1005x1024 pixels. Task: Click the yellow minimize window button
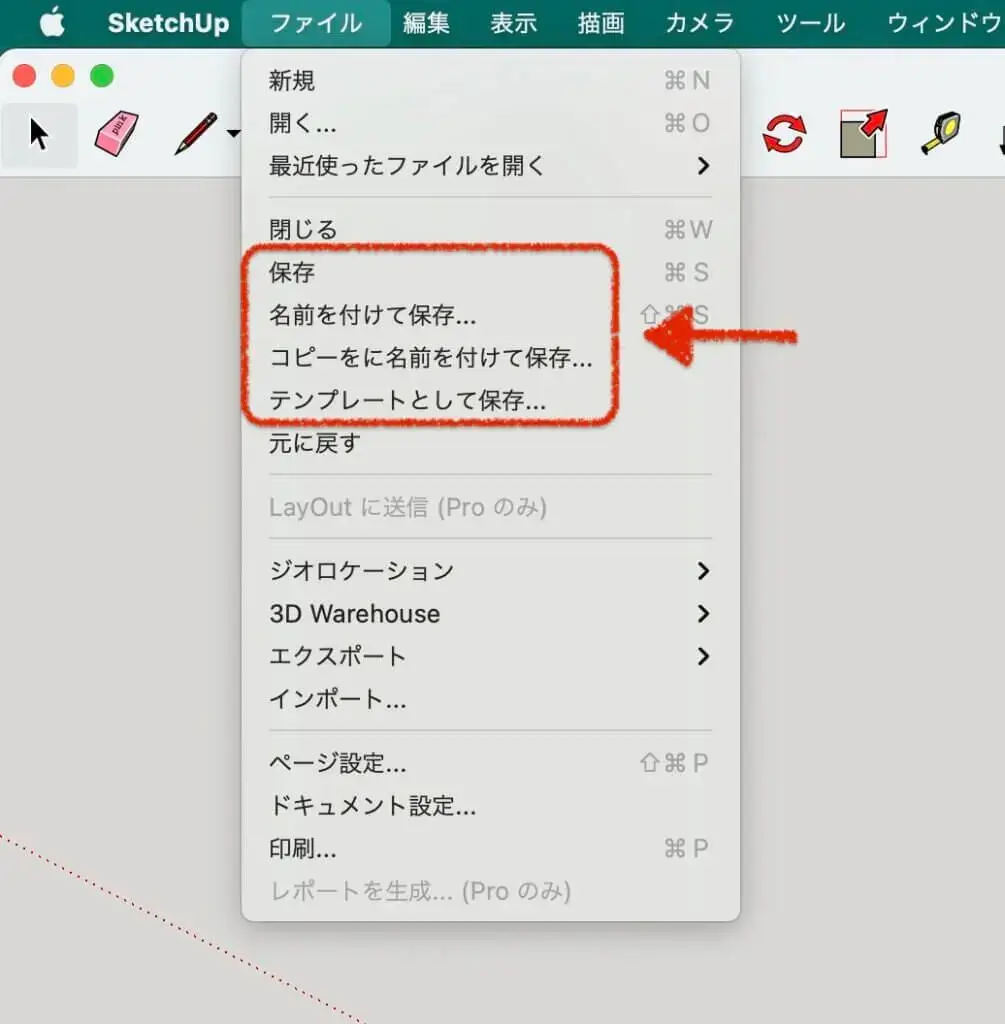(x=63, y=76)
